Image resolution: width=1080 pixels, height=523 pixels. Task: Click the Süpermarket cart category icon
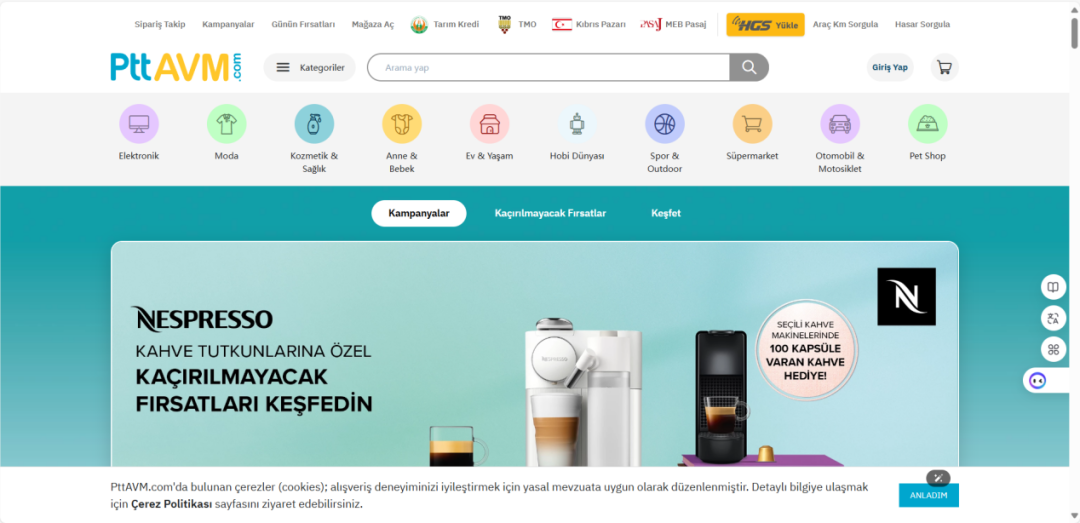pos(752,124)
